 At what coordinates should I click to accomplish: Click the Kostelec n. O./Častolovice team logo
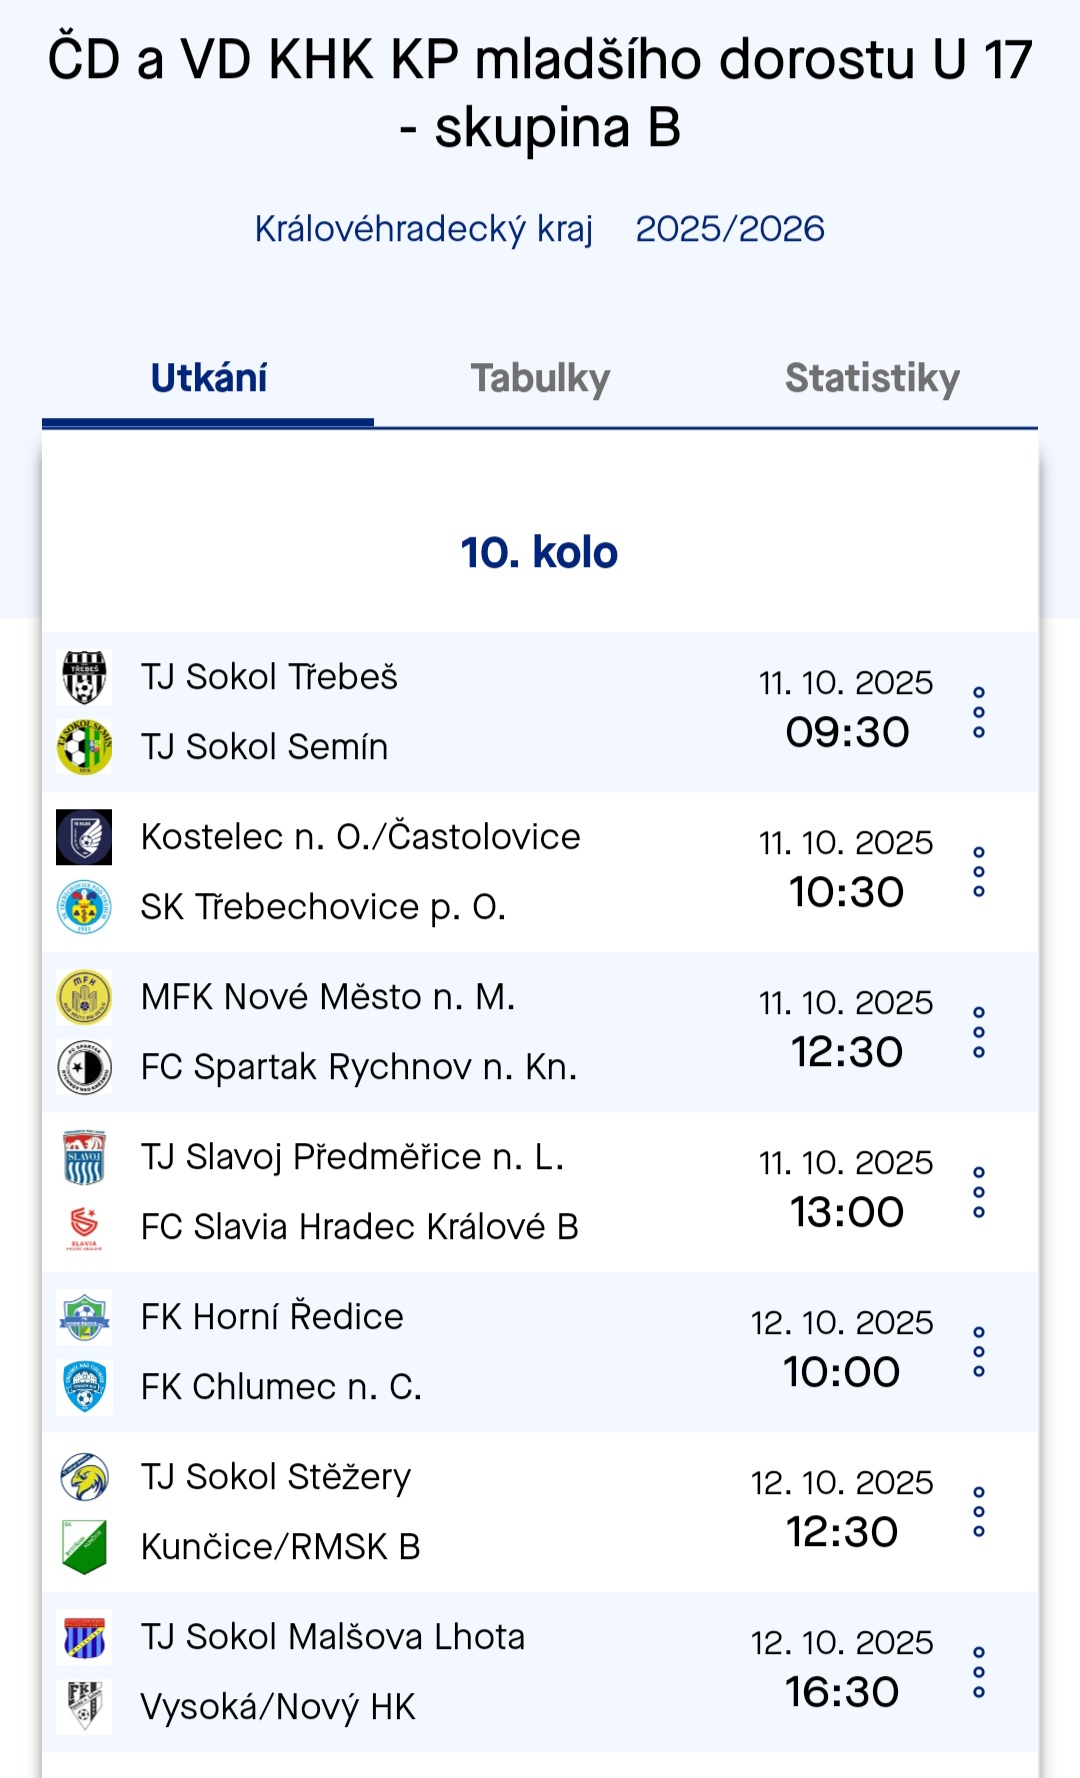pos(84,837)
